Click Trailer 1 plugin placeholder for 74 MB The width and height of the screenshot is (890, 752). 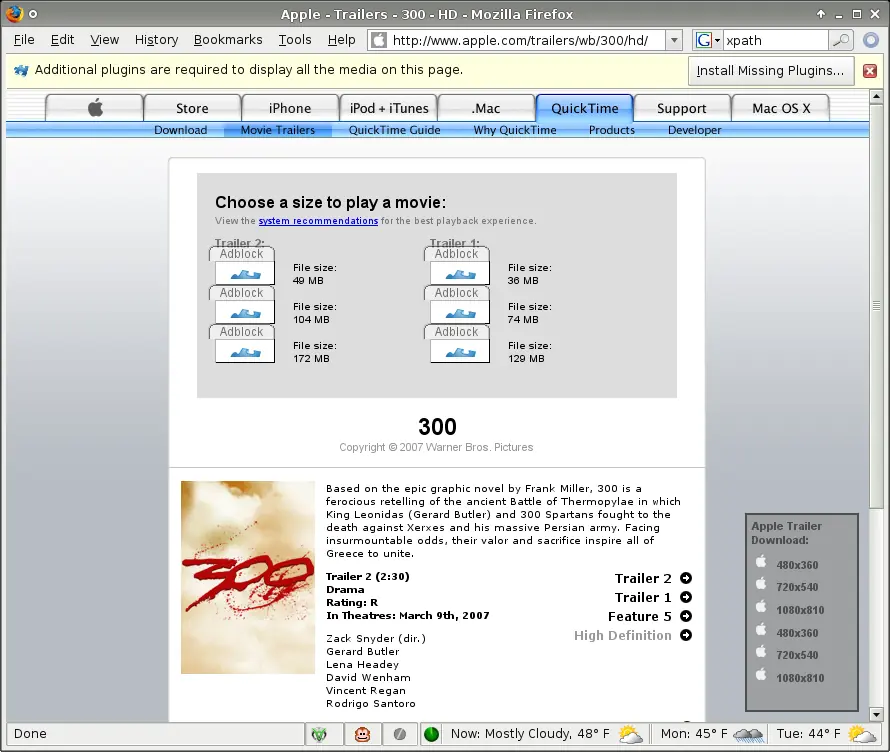(460, 312)
